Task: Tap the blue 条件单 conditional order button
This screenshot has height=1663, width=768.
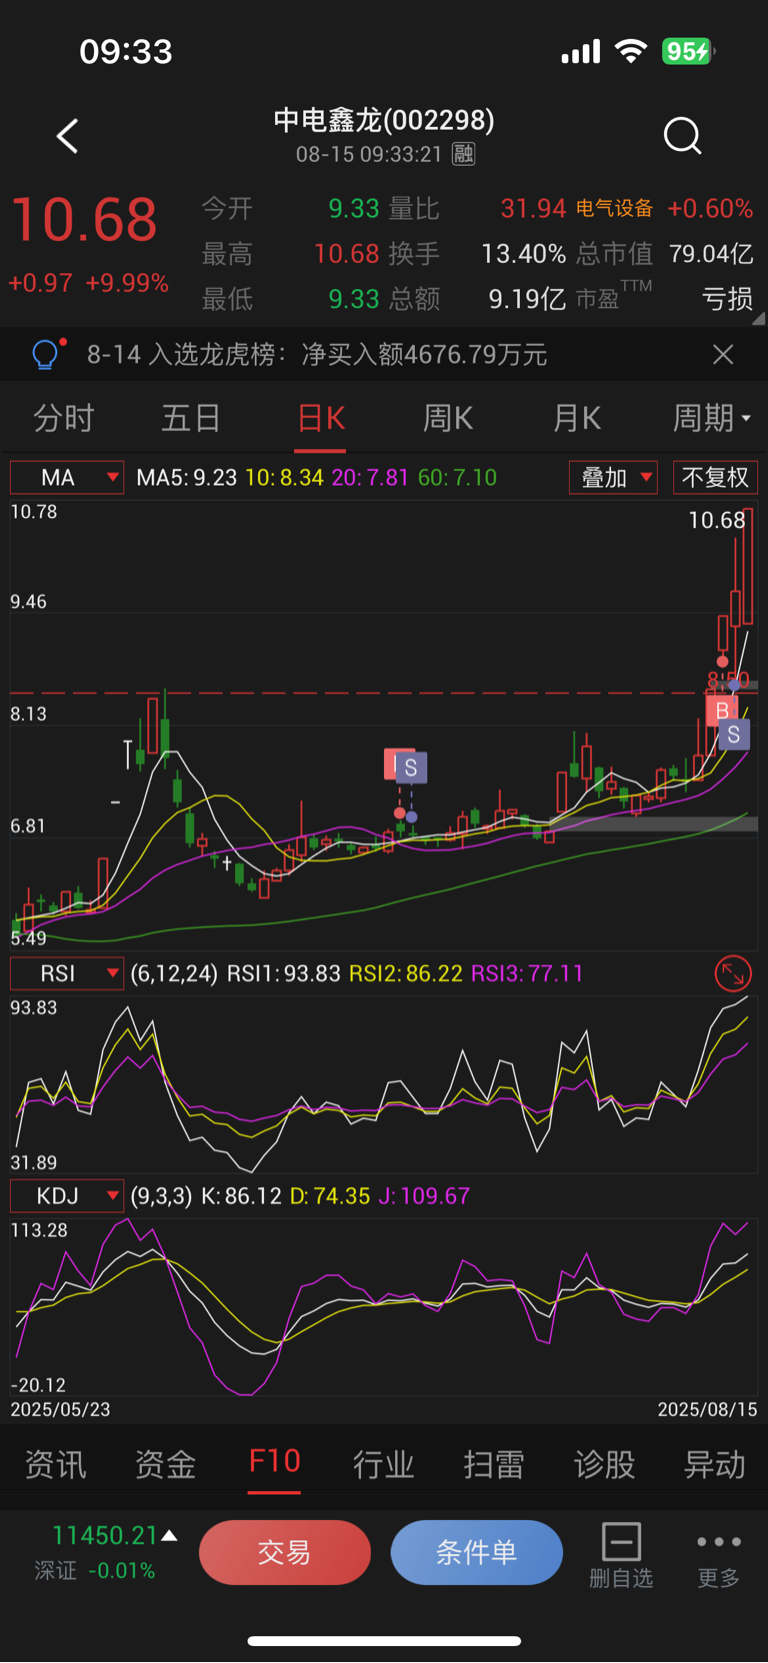Action: coord(477,1552)
